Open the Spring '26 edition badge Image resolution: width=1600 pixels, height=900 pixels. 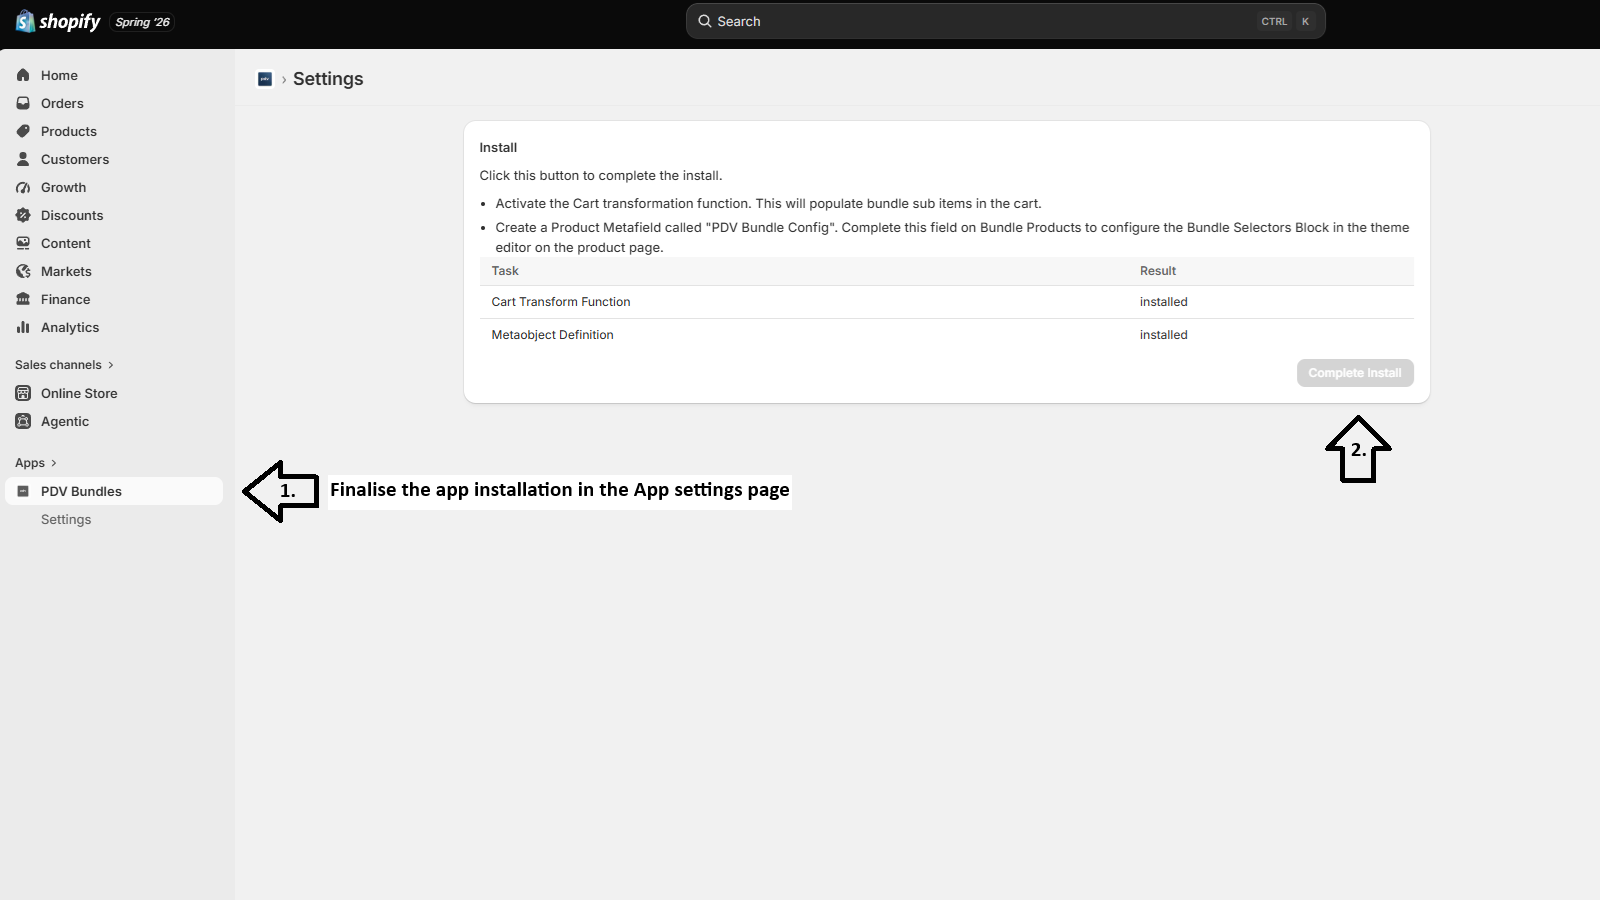coord(143,22)
